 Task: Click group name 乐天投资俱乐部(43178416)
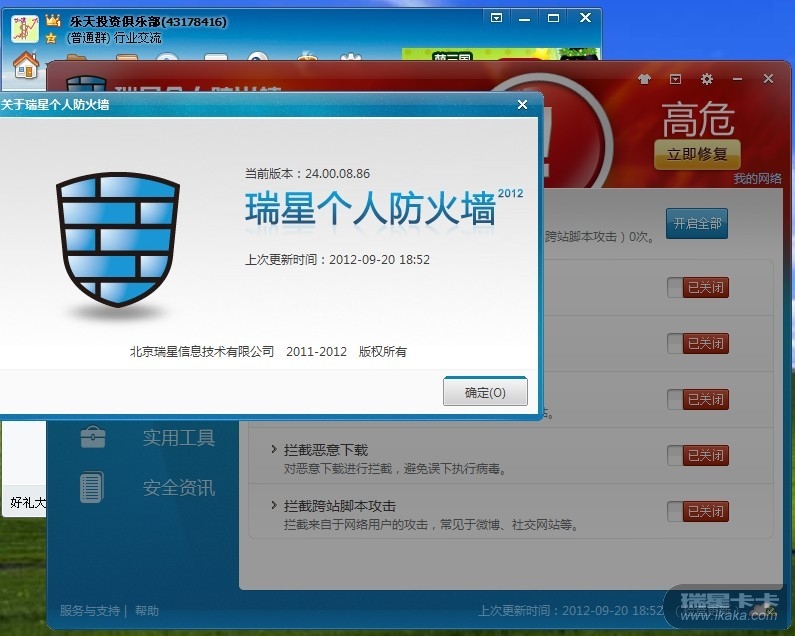(148, 21)
